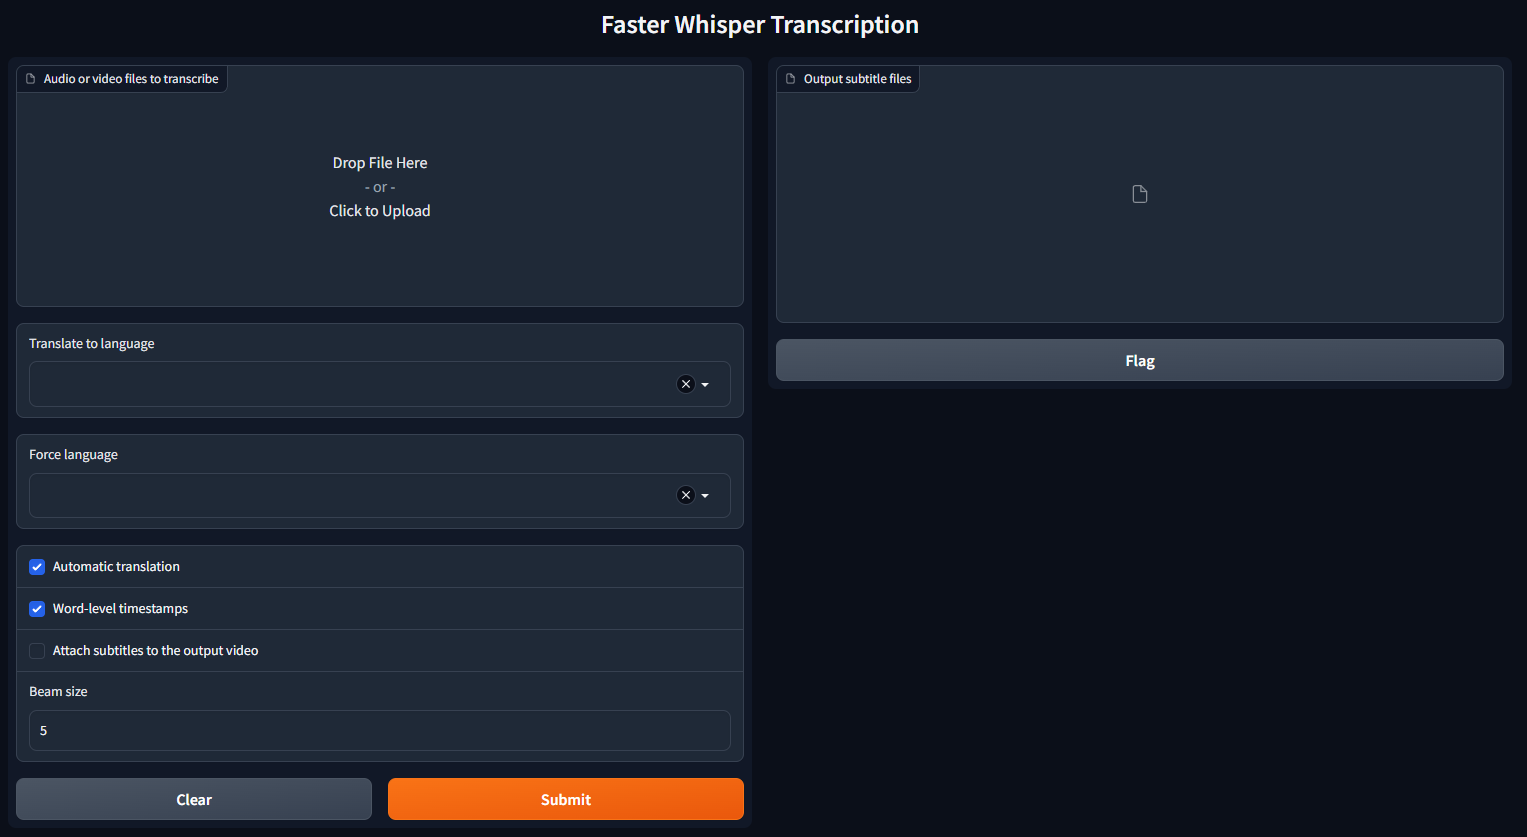This screenshot has width=1527, height=837.
Task: Click the Force language label
Action: tap(73, 454)
